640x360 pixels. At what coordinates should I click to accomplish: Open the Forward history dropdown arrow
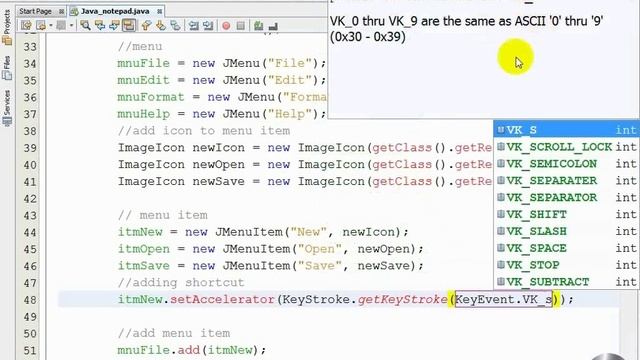pos(71,26)
